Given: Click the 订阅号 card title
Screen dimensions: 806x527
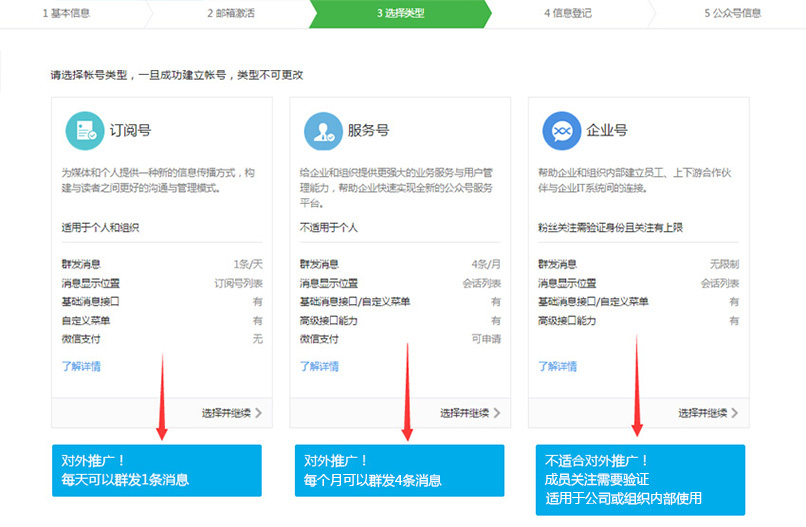Looking at the screenshot, I should 130,130.
